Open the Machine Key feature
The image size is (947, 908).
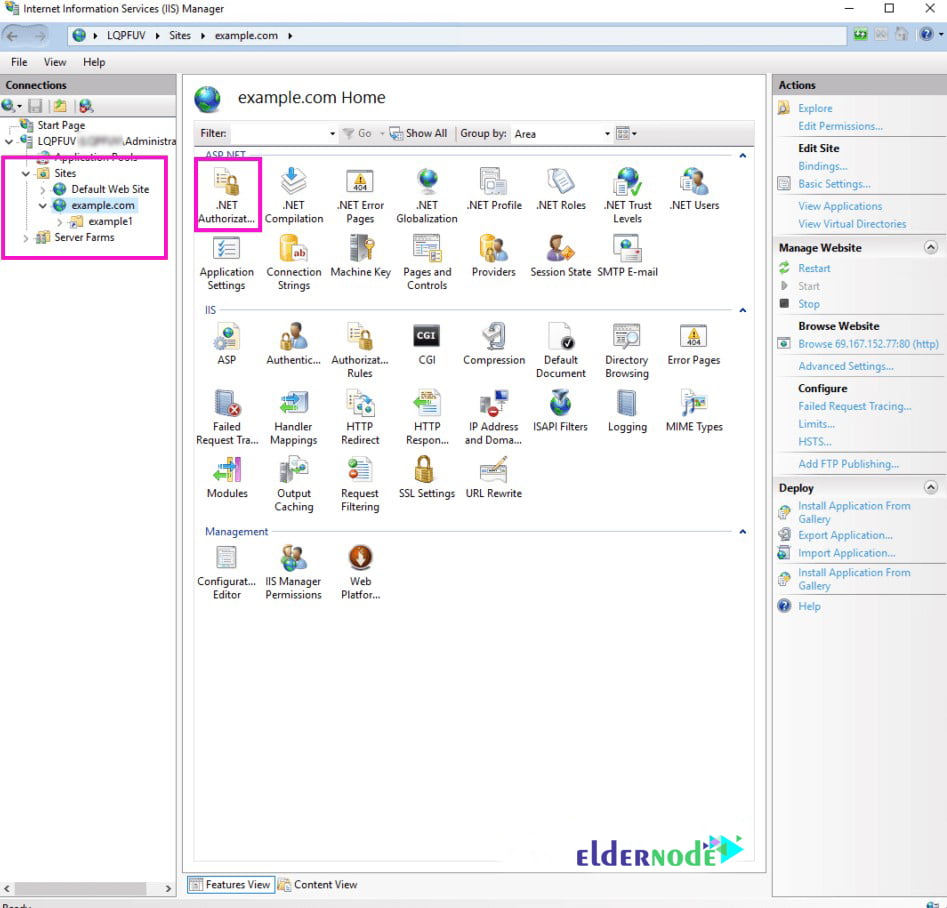pyautogui.click(x=361, y=256)
